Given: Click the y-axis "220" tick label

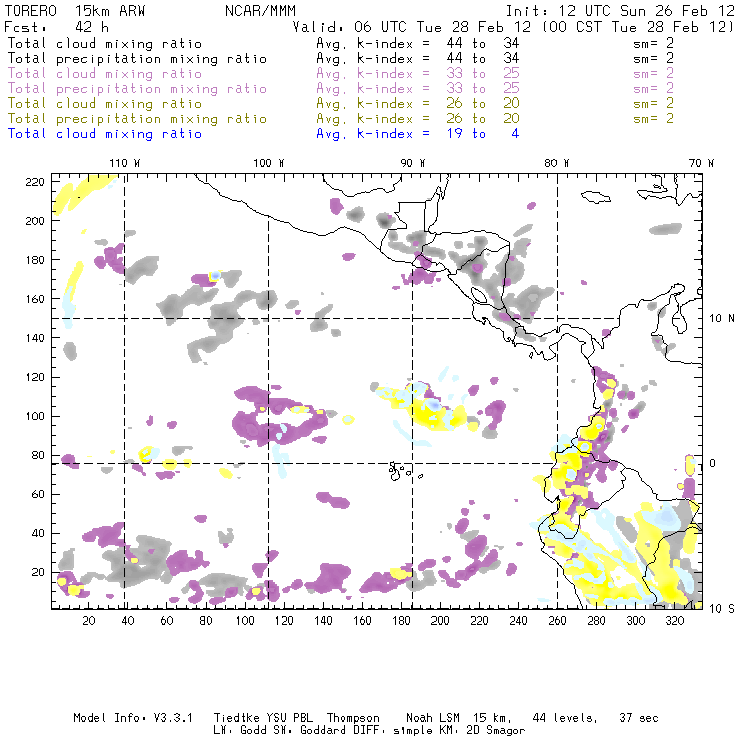Looking at the screenshot, I should (x=34, y=182).
